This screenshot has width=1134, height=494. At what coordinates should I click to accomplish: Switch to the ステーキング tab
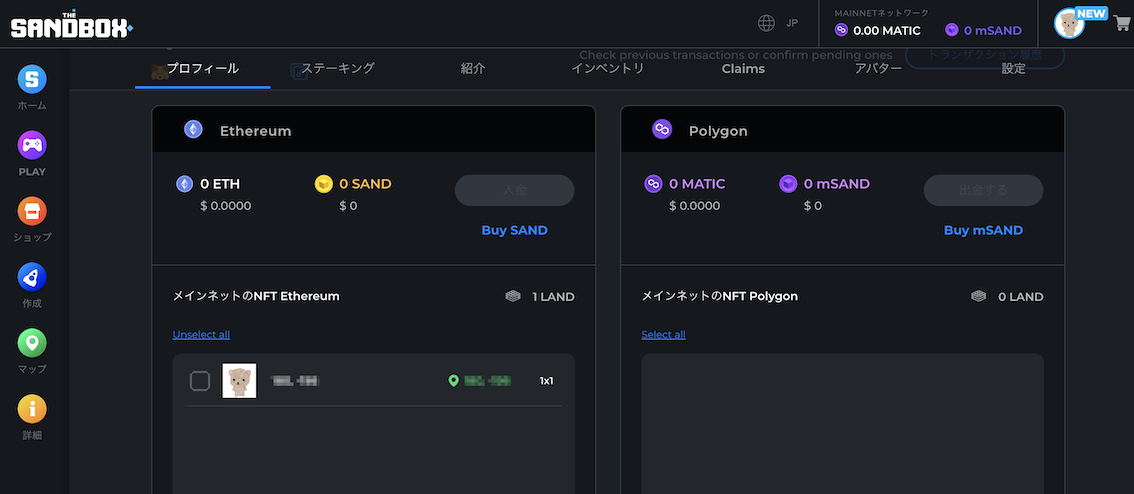pos(338,69)
